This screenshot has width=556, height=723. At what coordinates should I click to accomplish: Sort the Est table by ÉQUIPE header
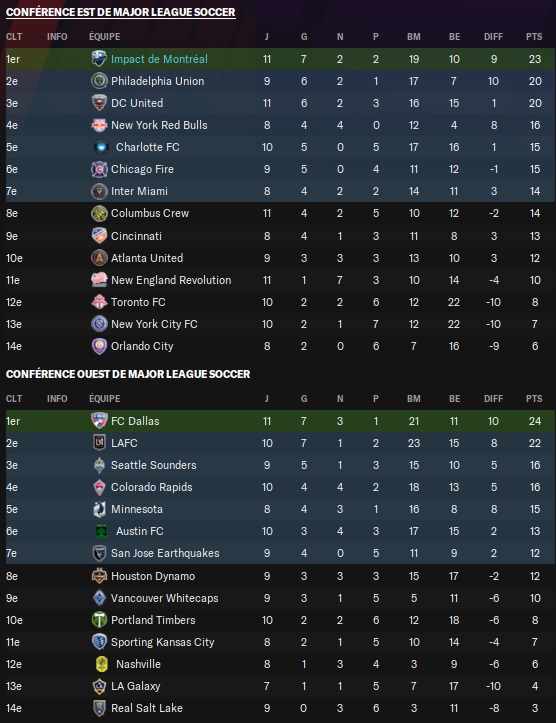(x=105, y=36)
